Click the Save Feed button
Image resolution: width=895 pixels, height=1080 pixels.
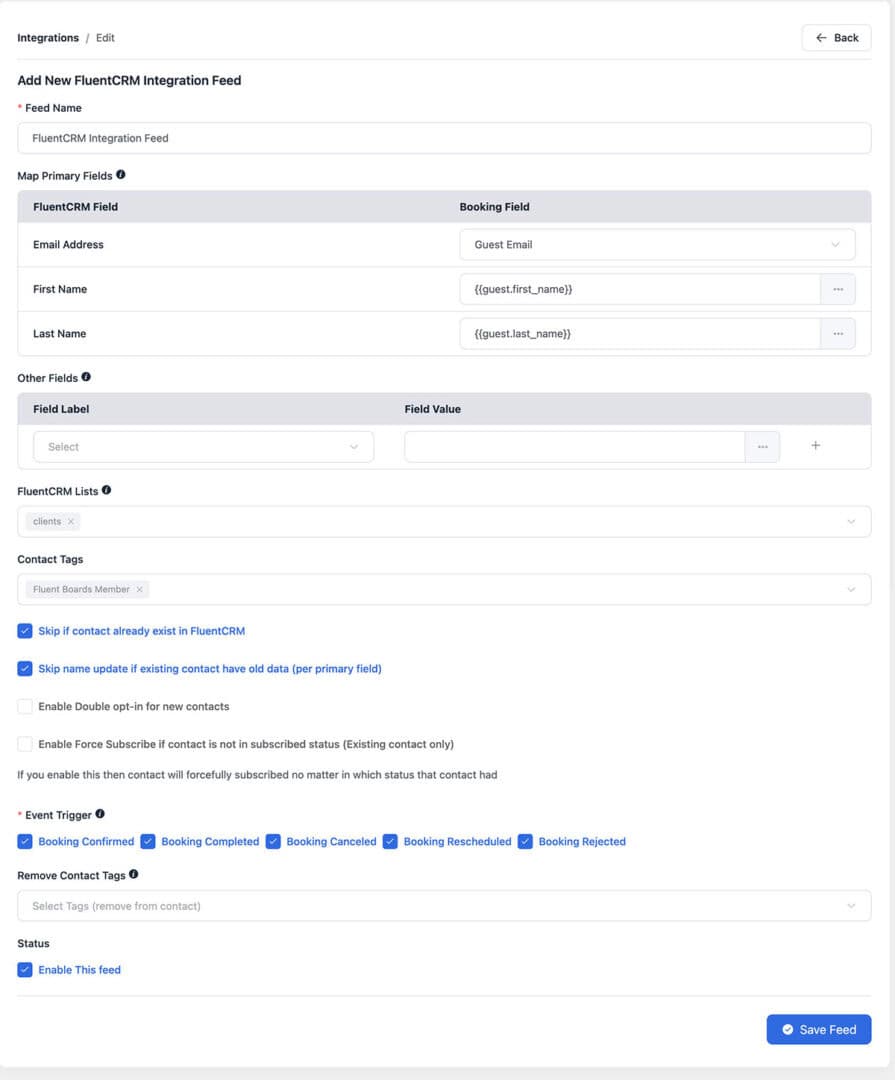[819, 1029]
